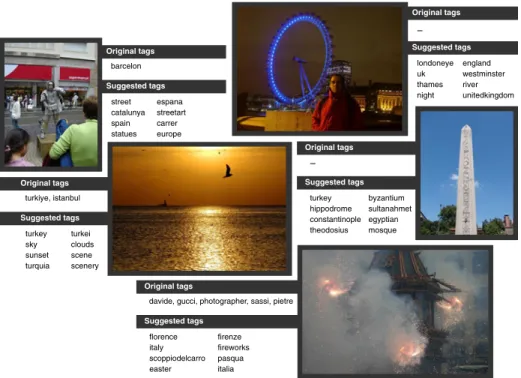Open the London Eye night photo
This screenshot has height=378, width=521.
[x=320, y=69]
